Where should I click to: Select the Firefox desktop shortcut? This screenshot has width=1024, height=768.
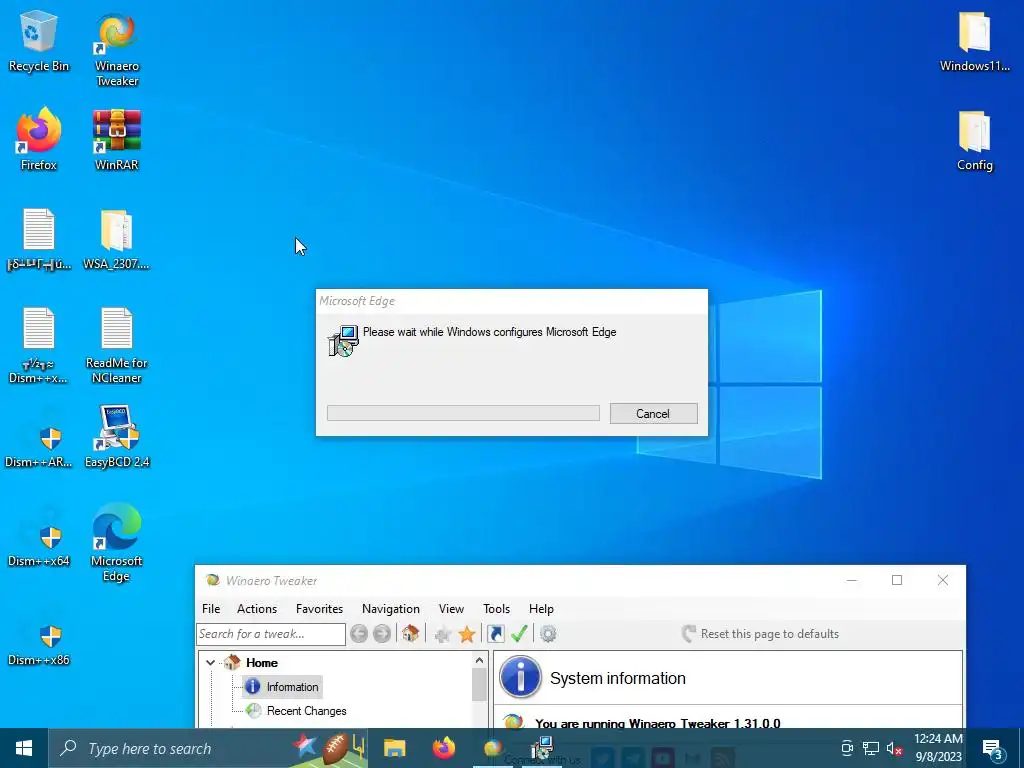(39, 139)
